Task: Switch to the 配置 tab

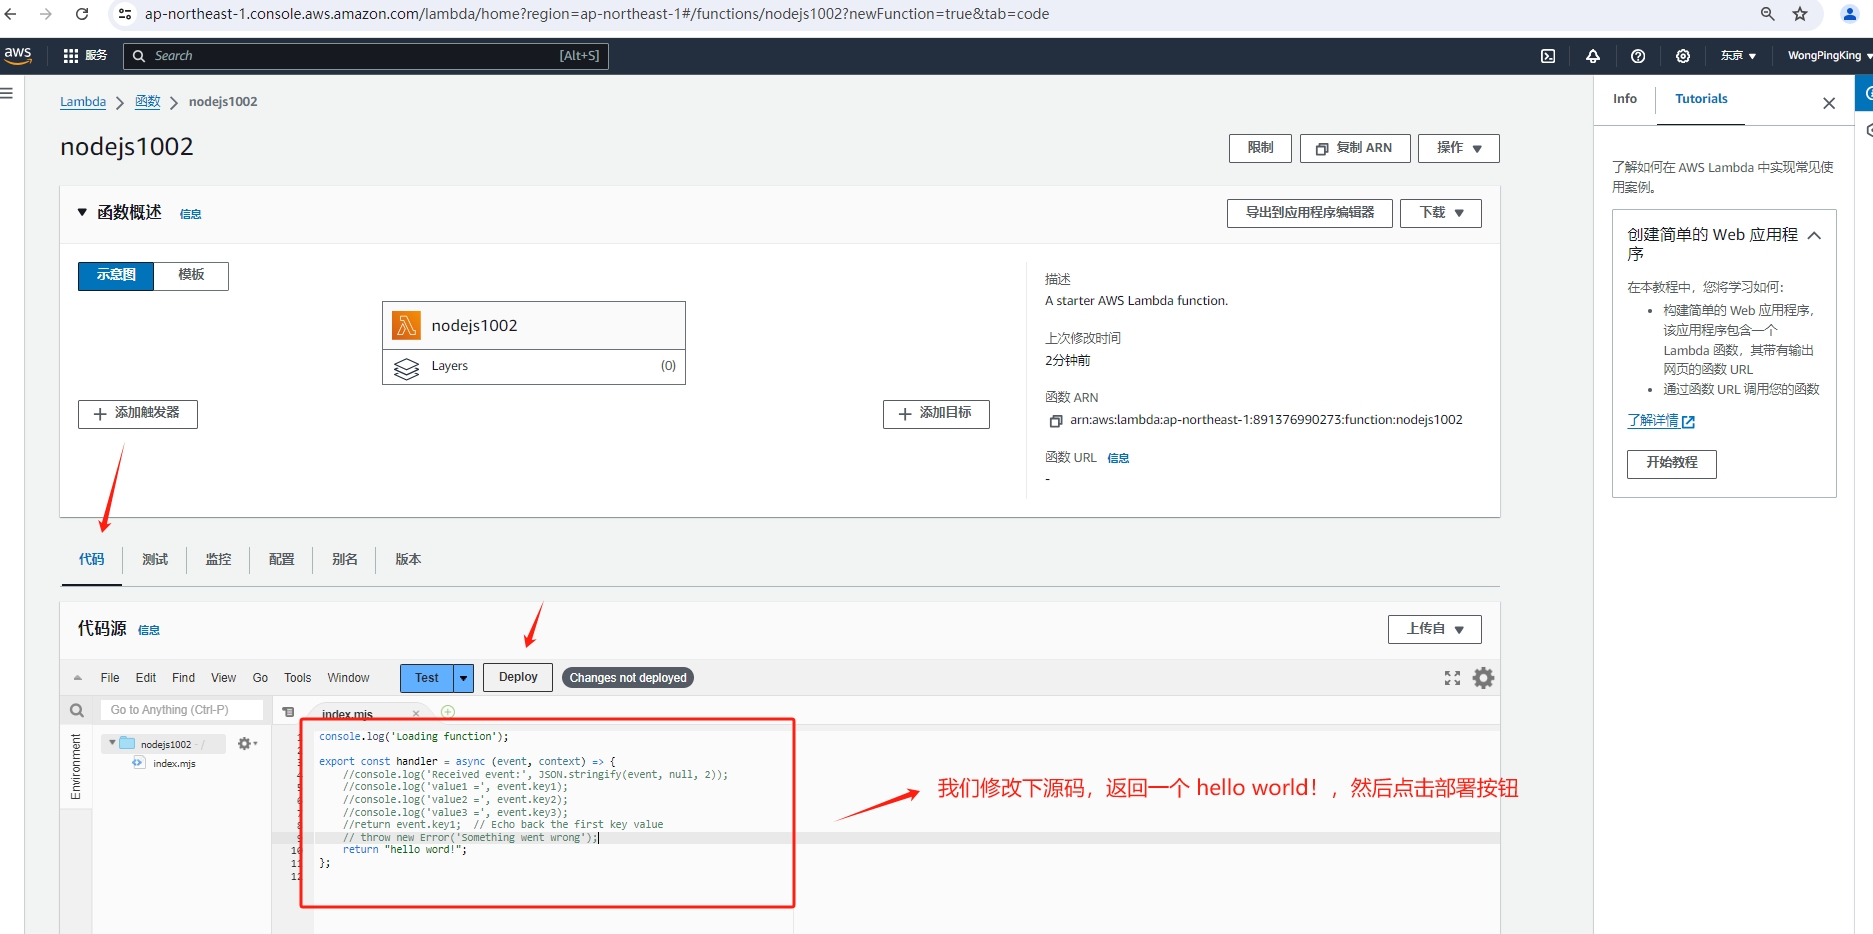Action: (282, 559)
